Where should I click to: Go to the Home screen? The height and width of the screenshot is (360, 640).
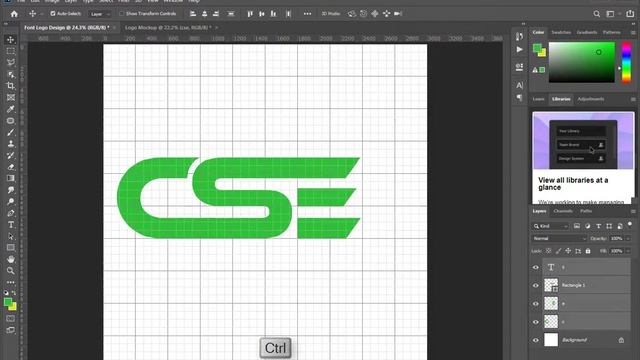[14, 14]
